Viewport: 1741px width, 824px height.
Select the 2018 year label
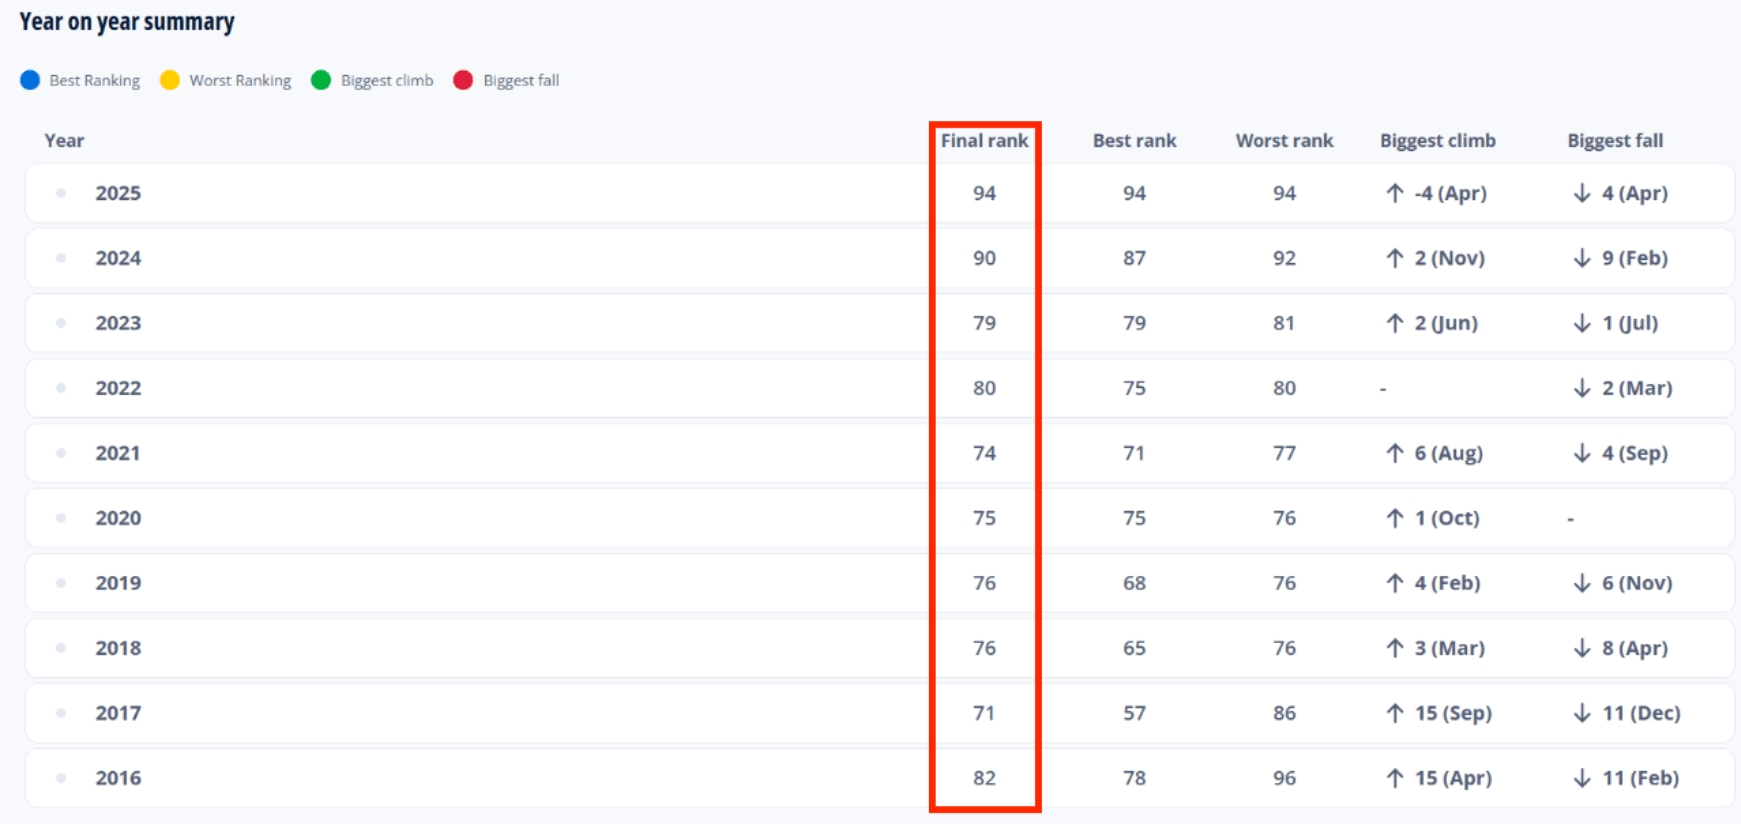[x=118, y=648]
